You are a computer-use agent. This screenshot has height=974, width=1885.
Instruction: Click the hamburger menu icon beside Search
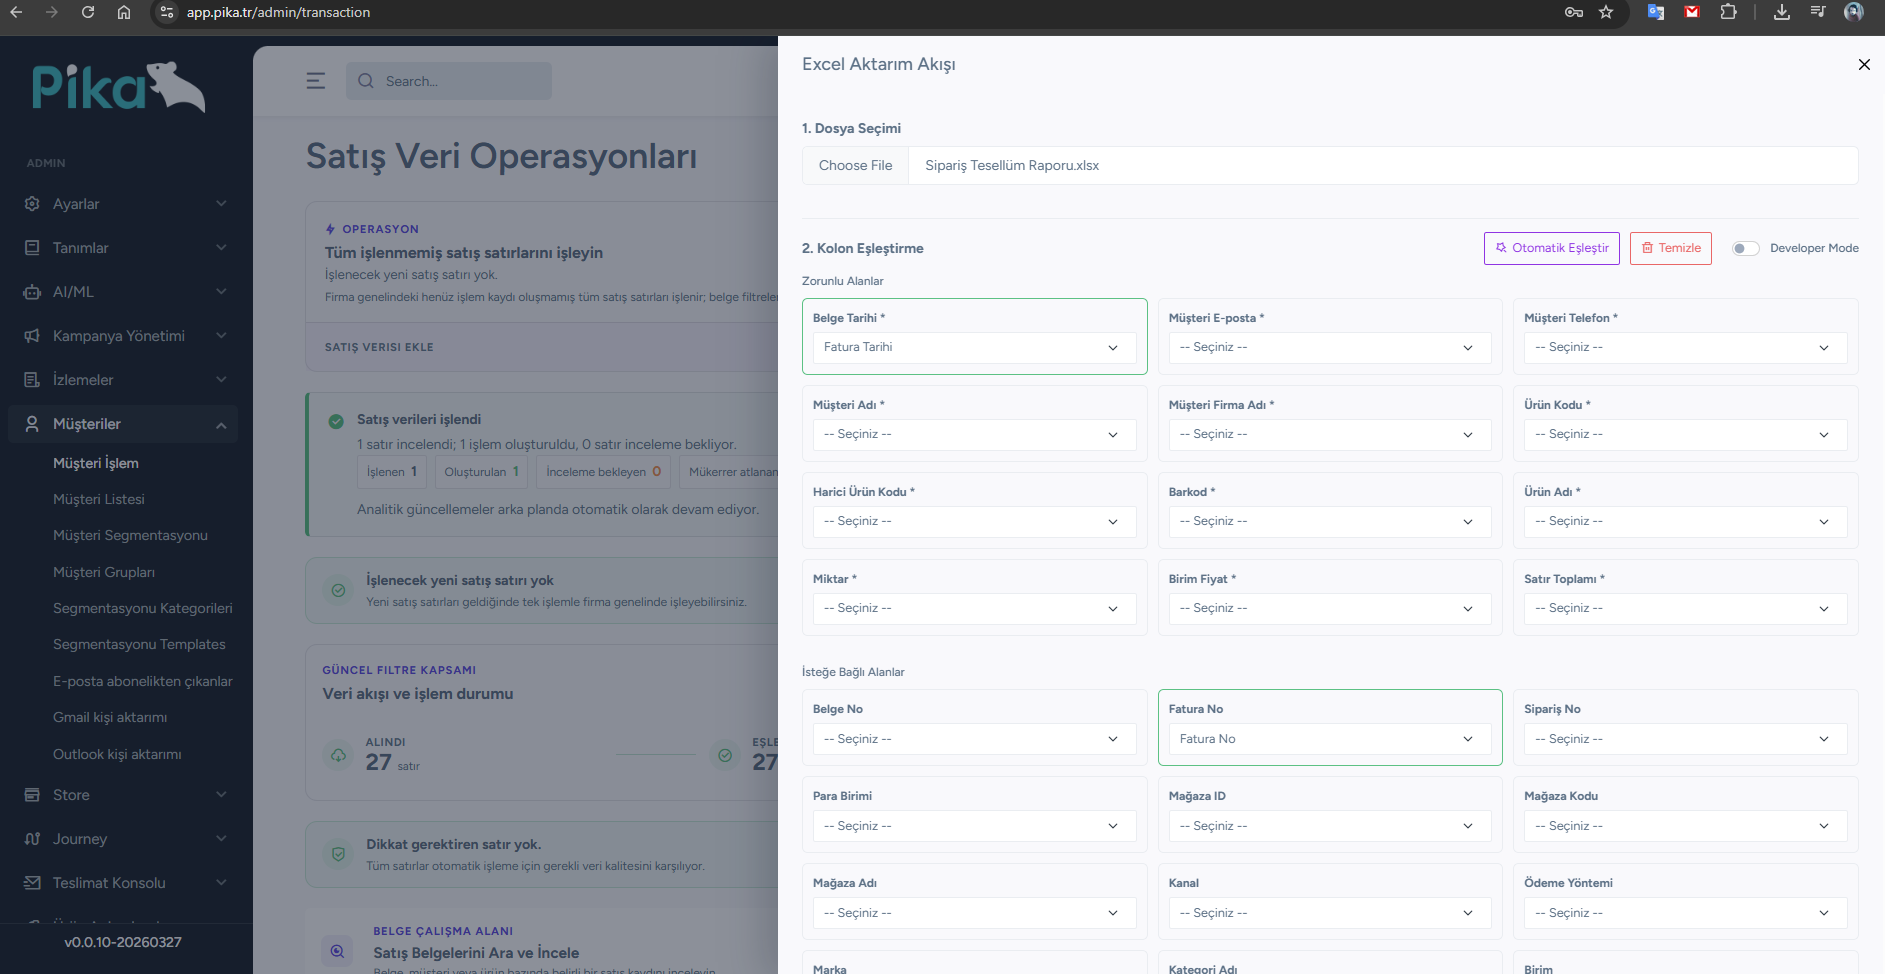pyautogui.click(x=316, y=81)
